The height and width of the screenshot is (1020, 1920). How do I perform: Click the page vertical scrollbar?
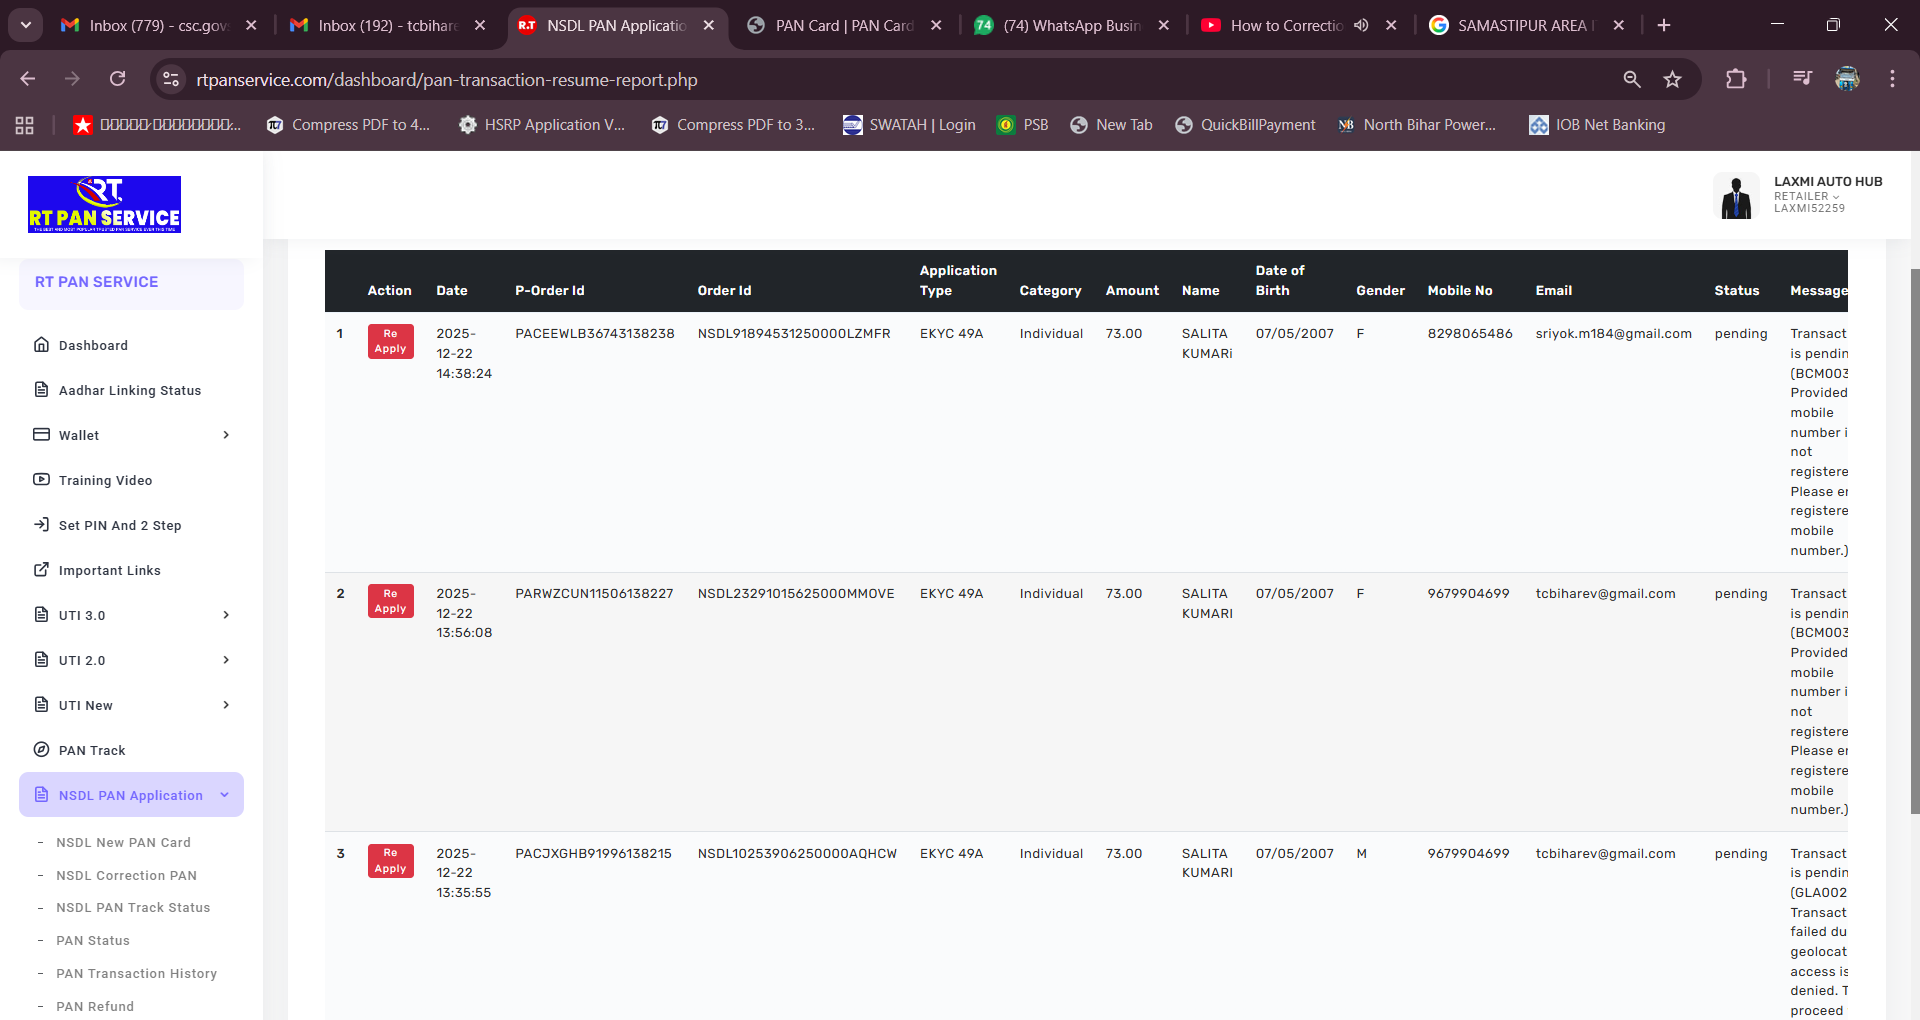coord(1914,540)
